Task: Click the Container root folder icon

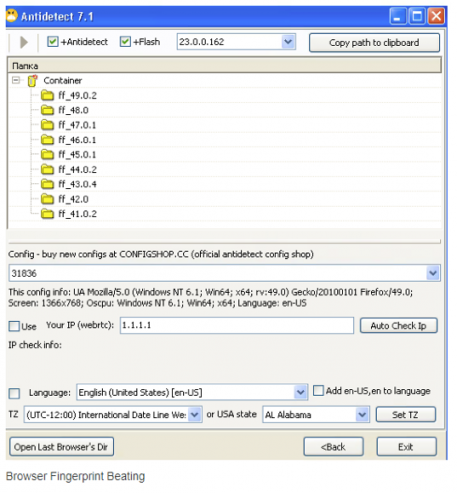Action: [32, 81]
